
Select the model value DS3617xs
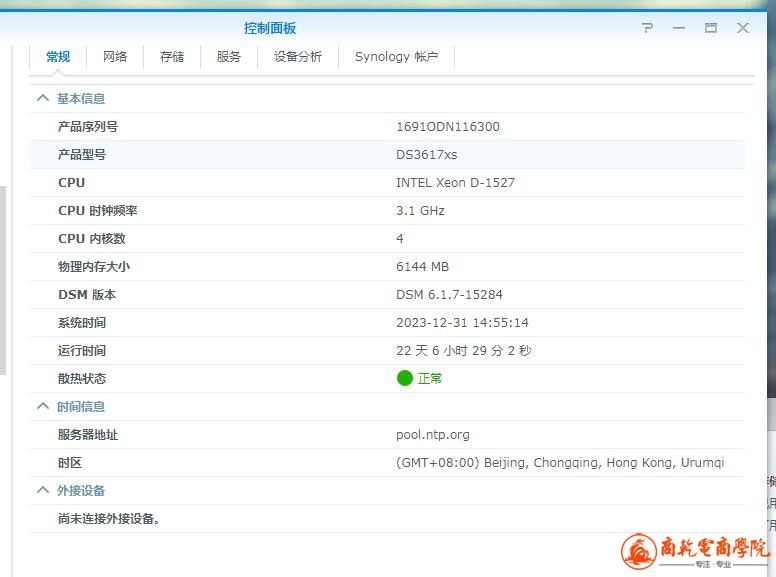point(427,155)
